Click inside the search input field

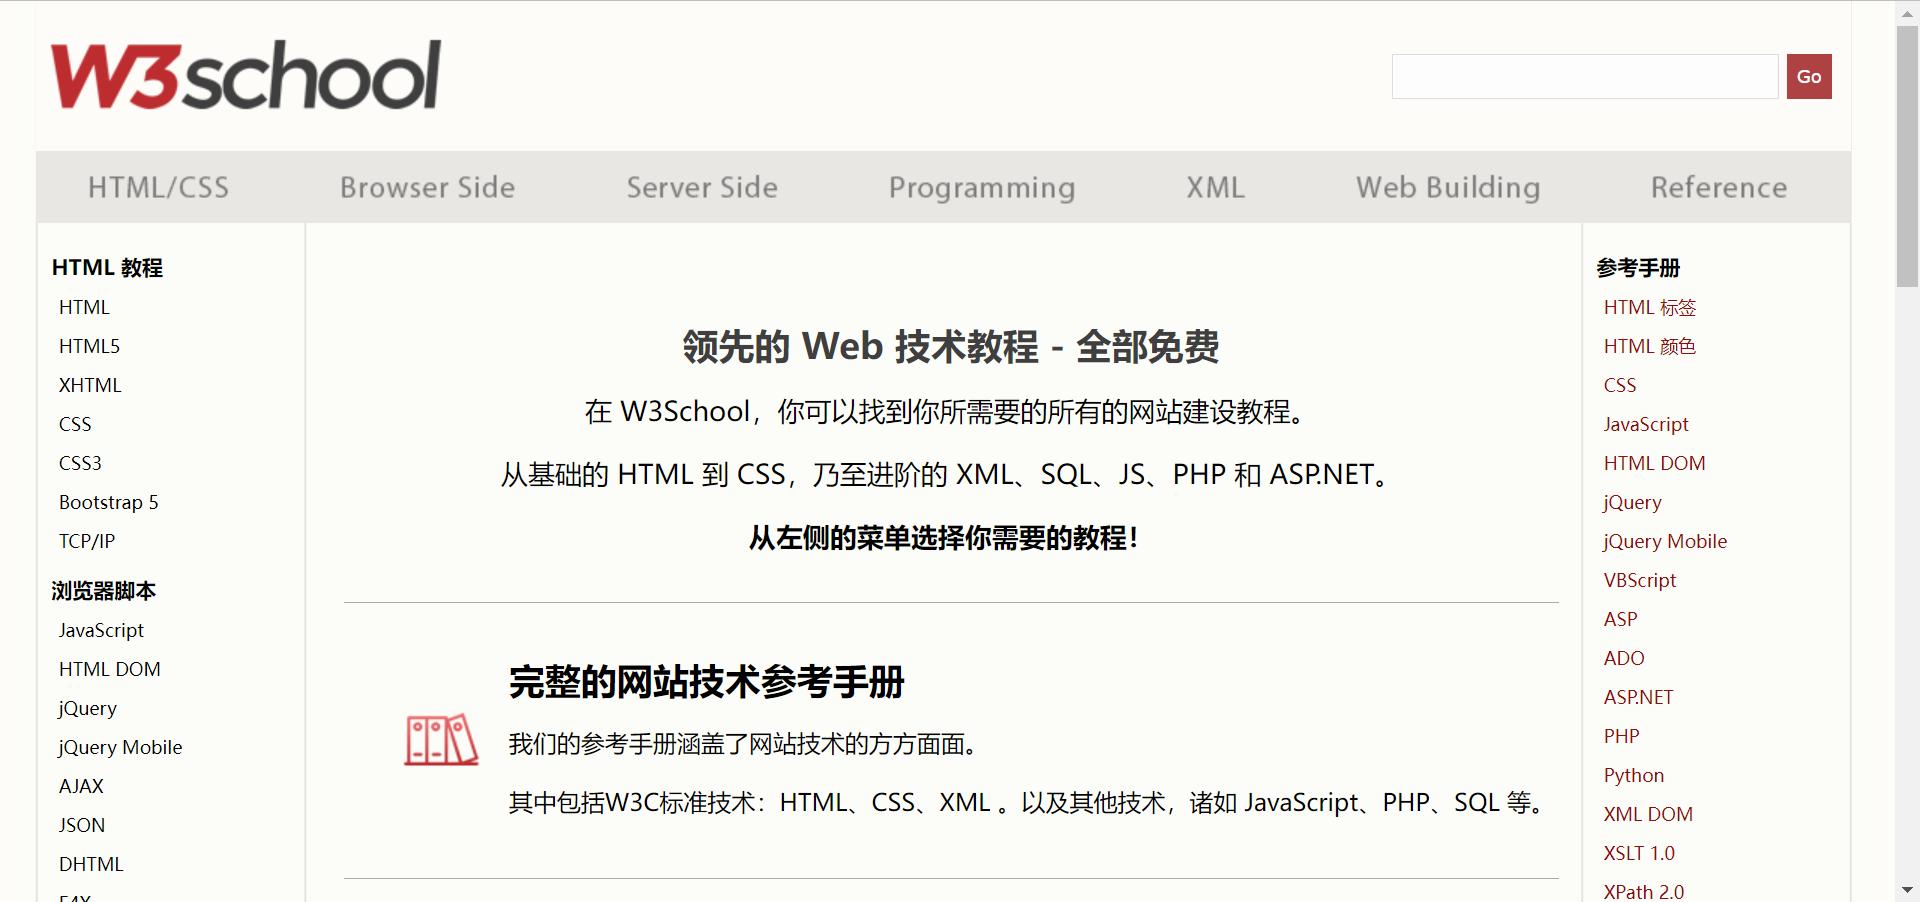(x=1583, y=76)
